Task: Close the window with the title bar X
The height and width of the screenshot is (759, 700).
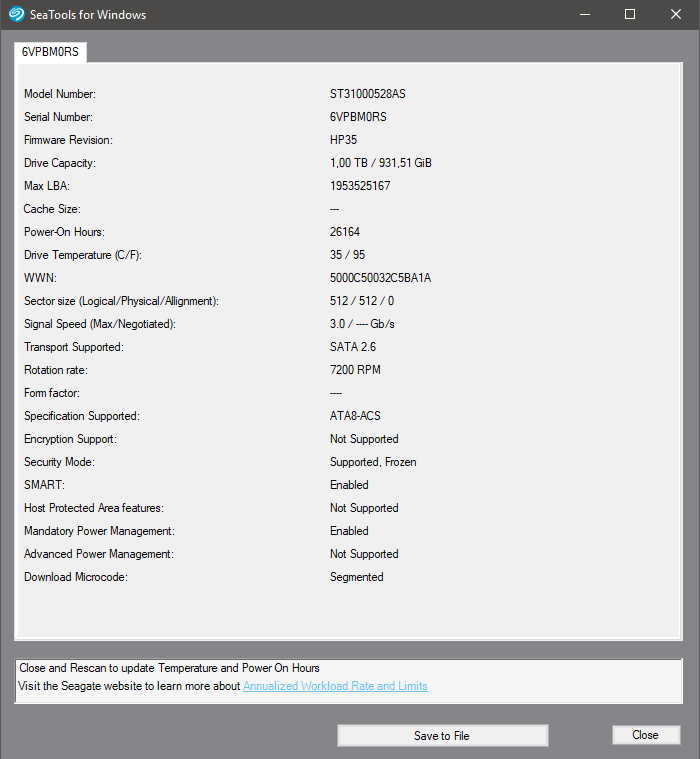Action: click(x=676, y=15)
